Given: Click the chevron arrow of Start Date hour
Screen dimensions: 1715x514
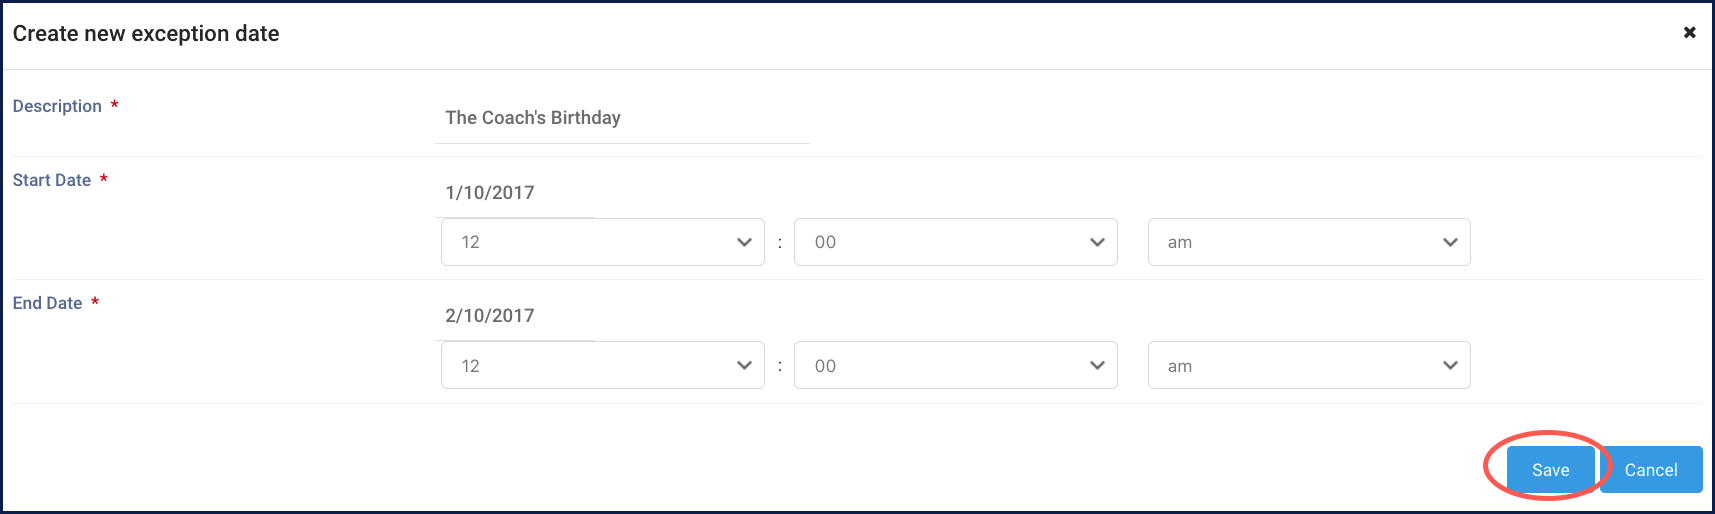Looking at the screenshot, I should (743, 242).
